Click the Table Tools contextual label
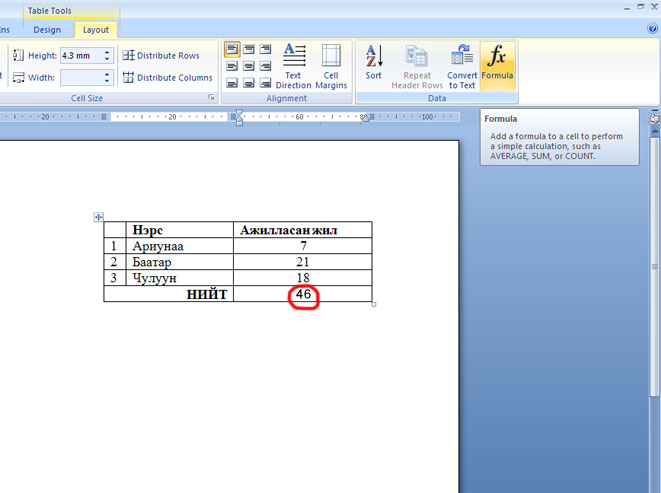Viewport: 661px width, 493px height. (x=50, y=11)
